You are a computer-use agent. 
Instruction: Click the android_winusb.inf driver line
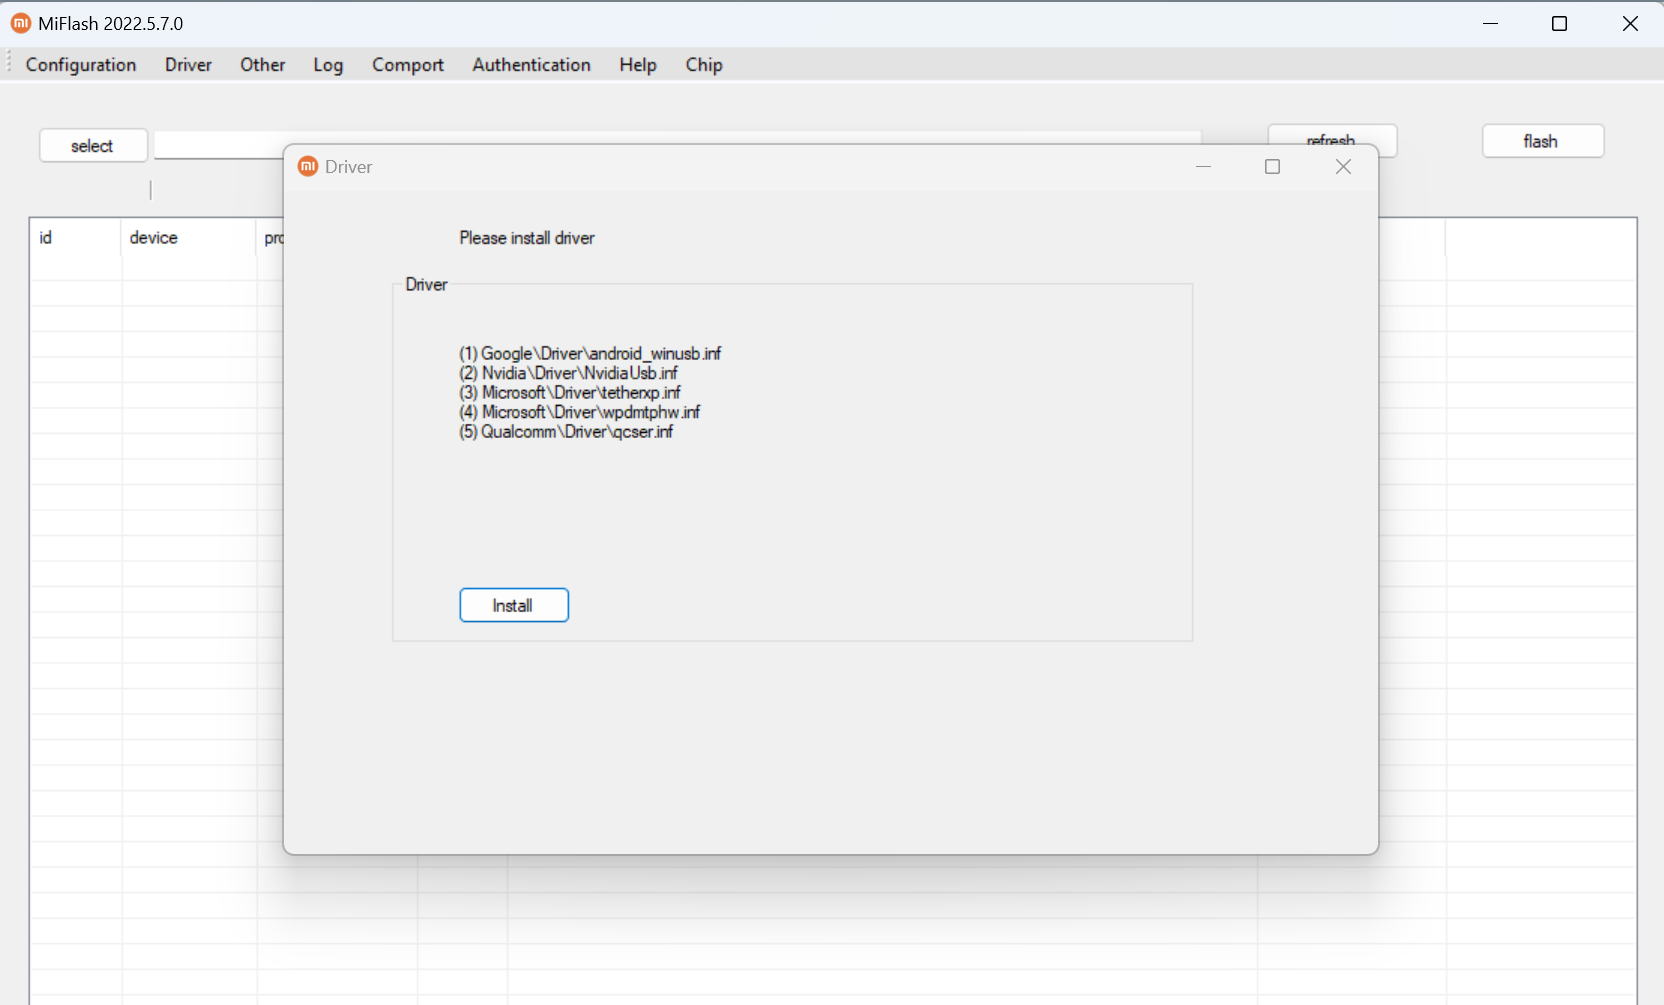coord(590,354)
